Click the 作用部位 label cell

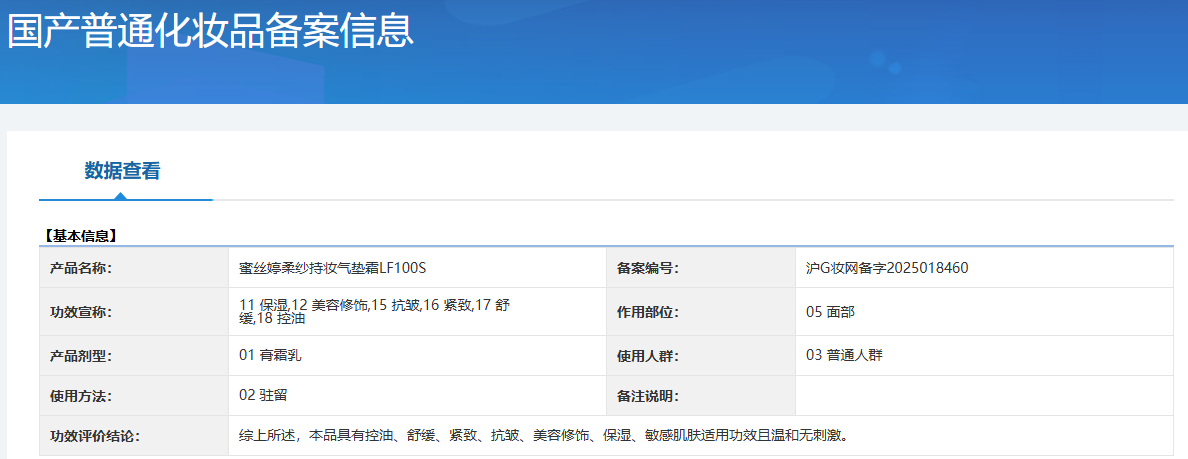click(701, 312)
